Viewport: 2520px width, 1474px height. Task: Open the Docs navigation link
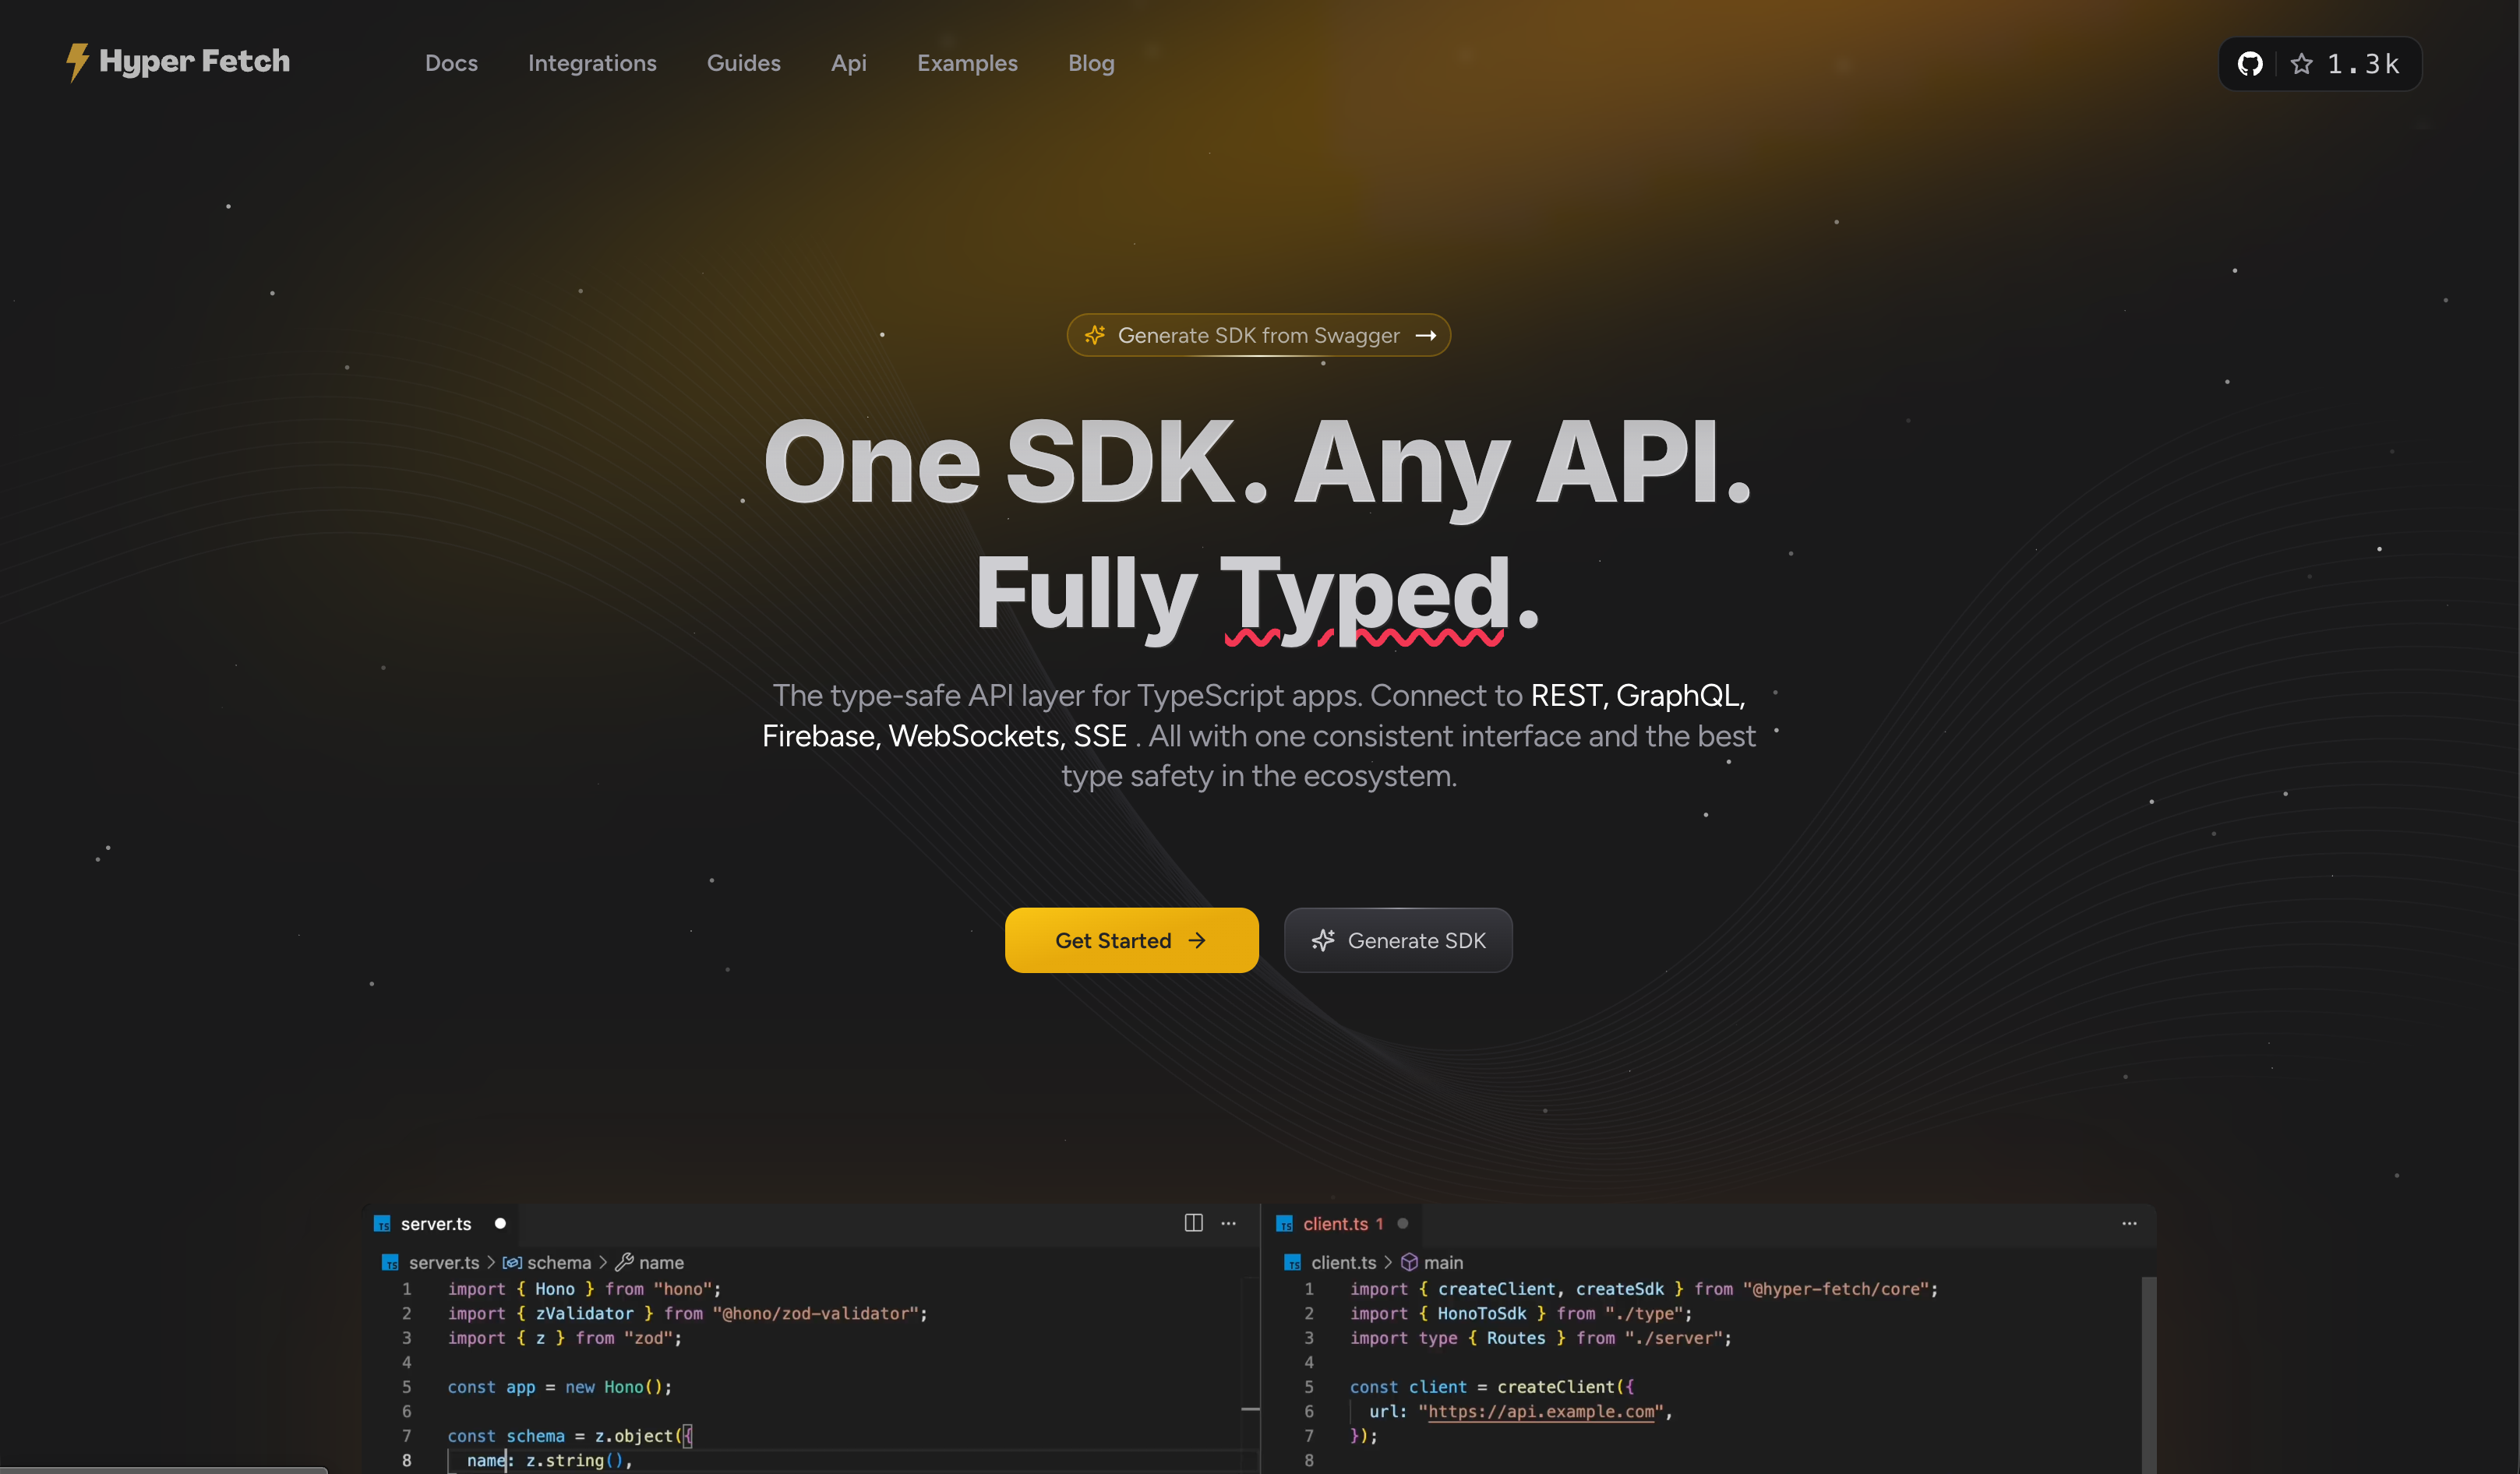pos(451,63)
